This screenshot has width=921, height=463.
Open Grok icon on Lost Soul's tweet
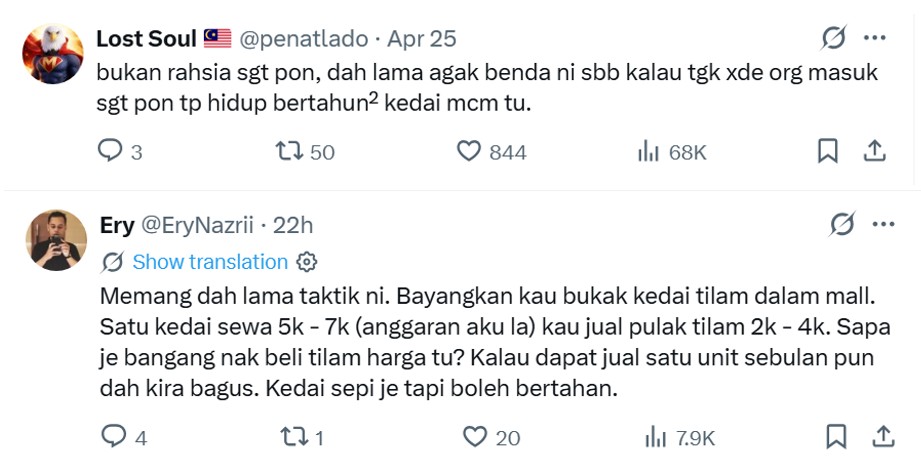[x=832, y=39]
